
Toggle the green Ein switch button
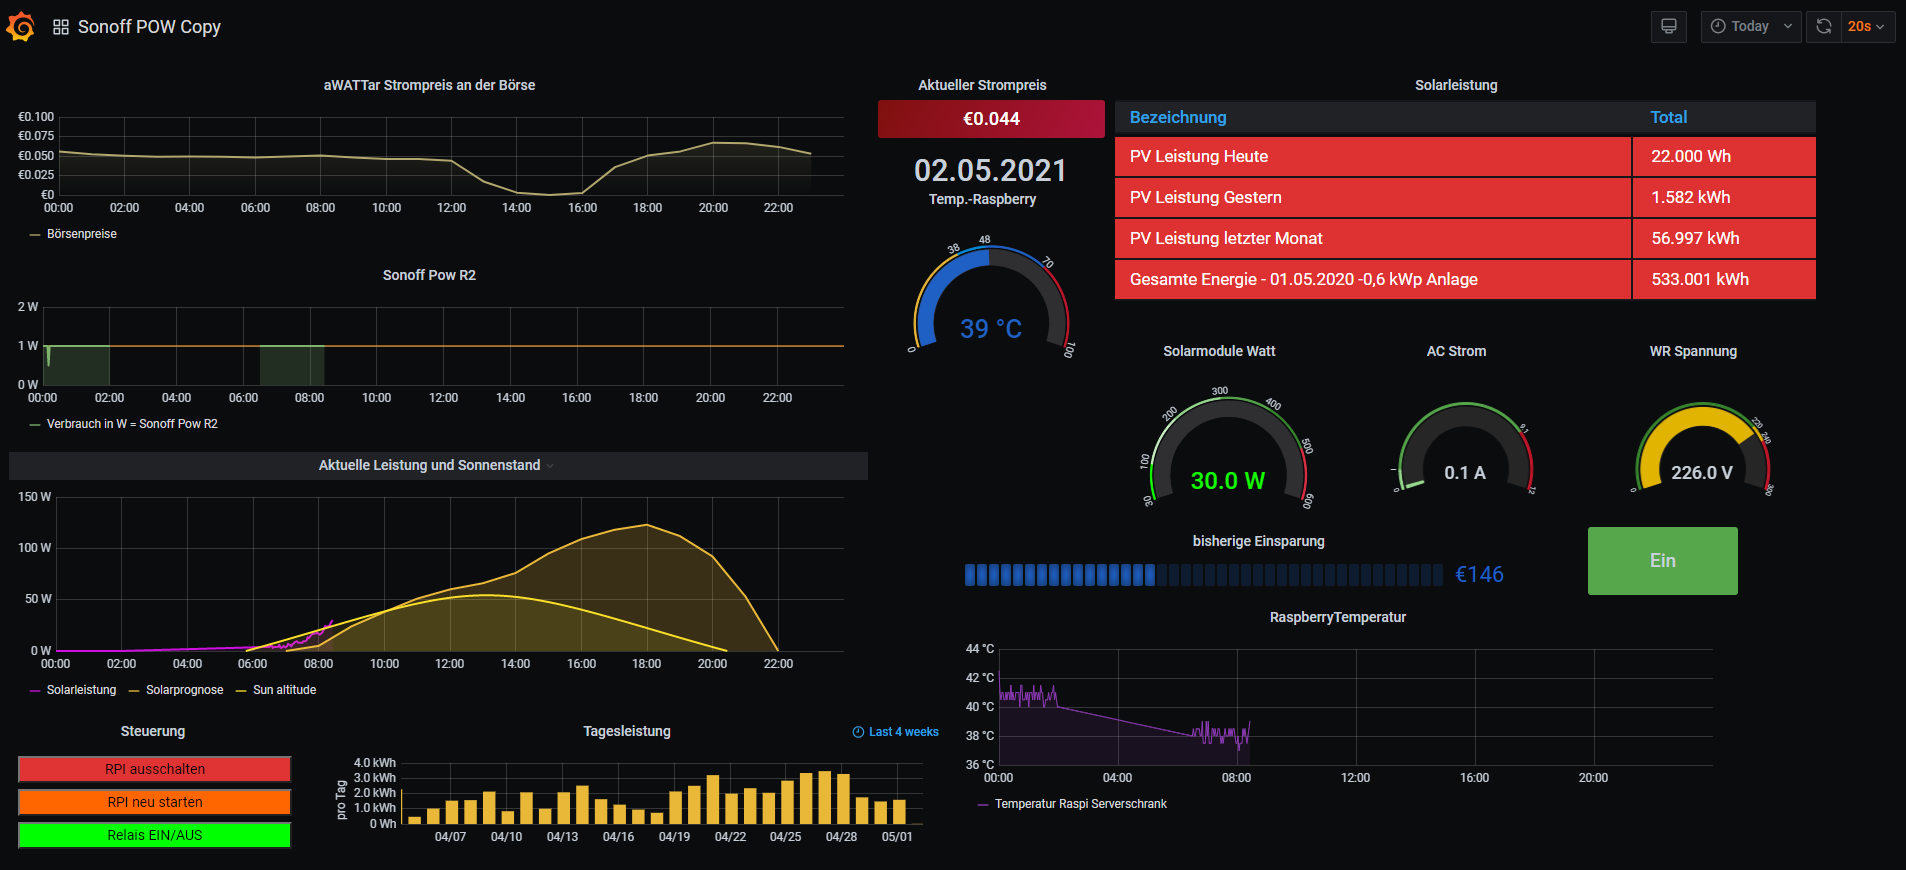(1662, 561)
